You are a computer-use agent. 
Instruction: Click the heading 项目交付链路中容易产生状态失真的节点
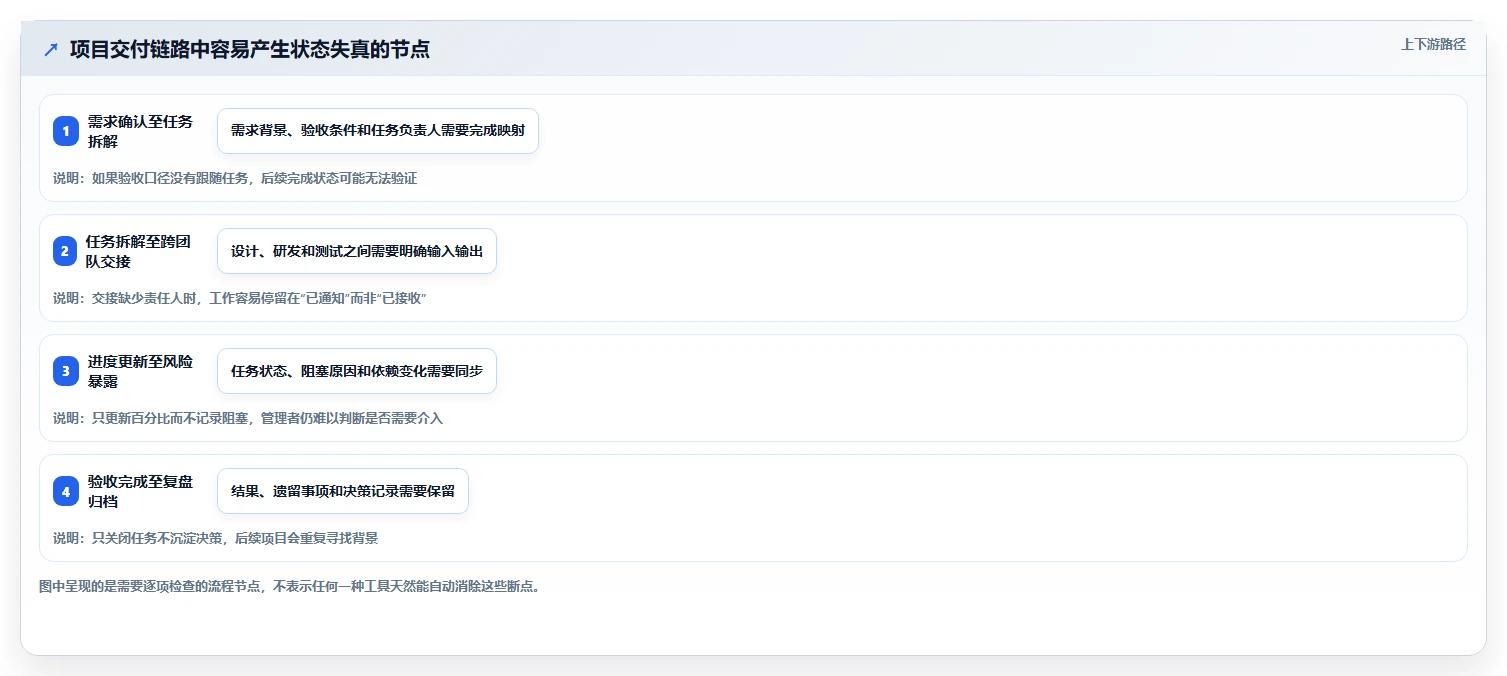pos(250,49)
